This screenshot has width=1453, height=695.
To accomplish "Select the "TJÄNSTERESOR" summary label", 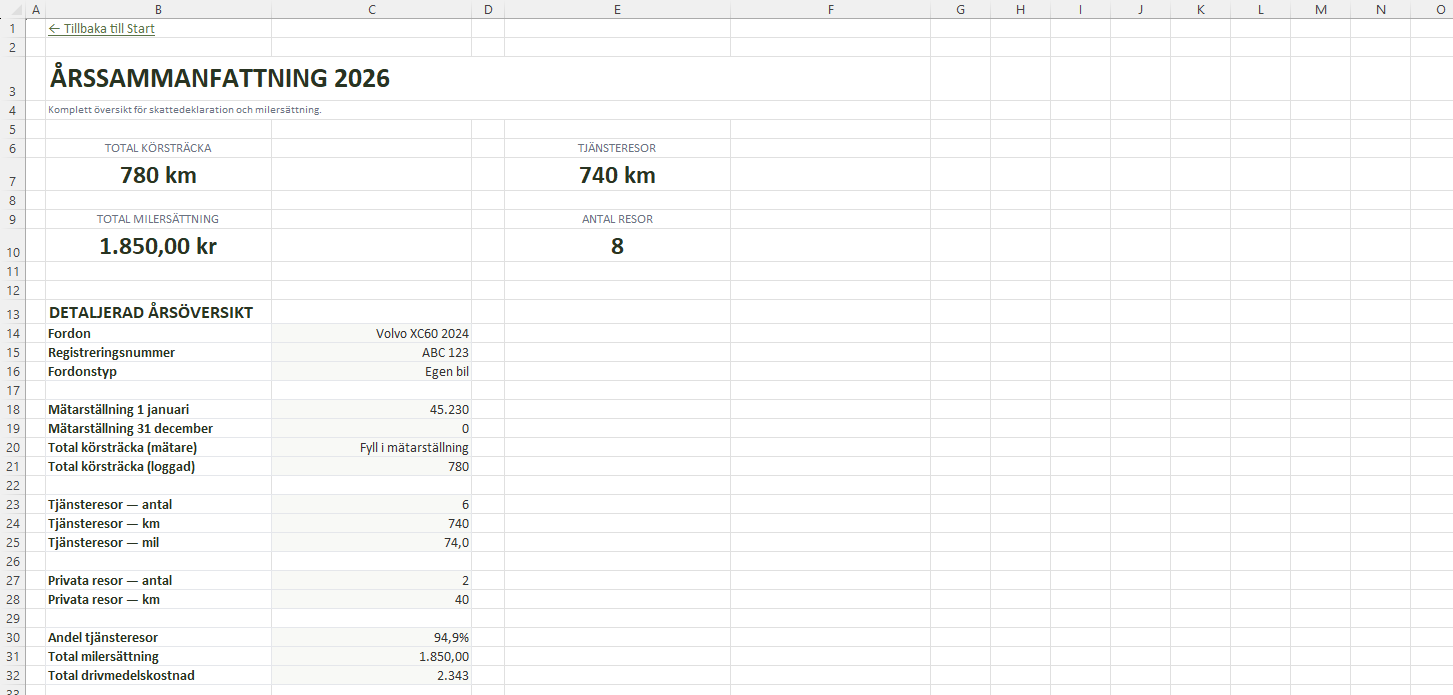I will [617, 148].
